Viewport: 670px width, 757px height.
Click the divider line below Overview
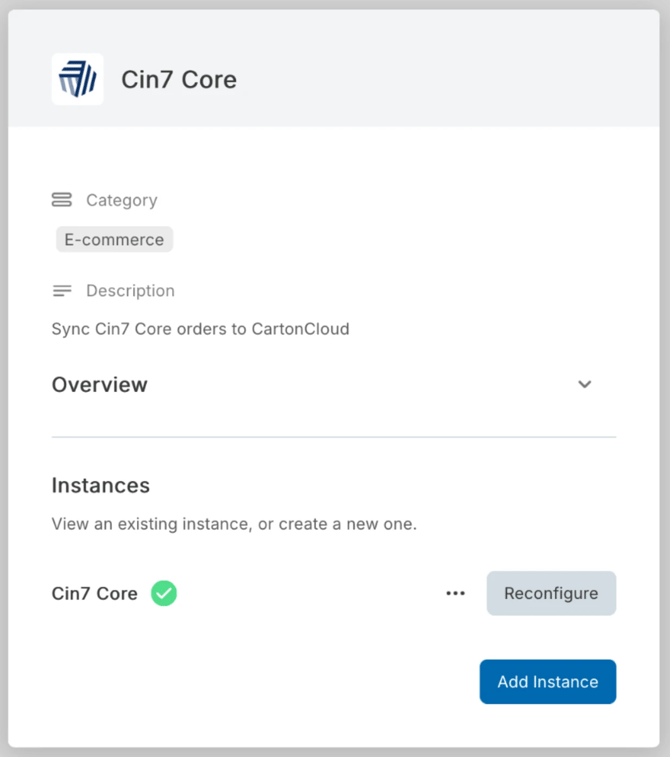(334, 437)
